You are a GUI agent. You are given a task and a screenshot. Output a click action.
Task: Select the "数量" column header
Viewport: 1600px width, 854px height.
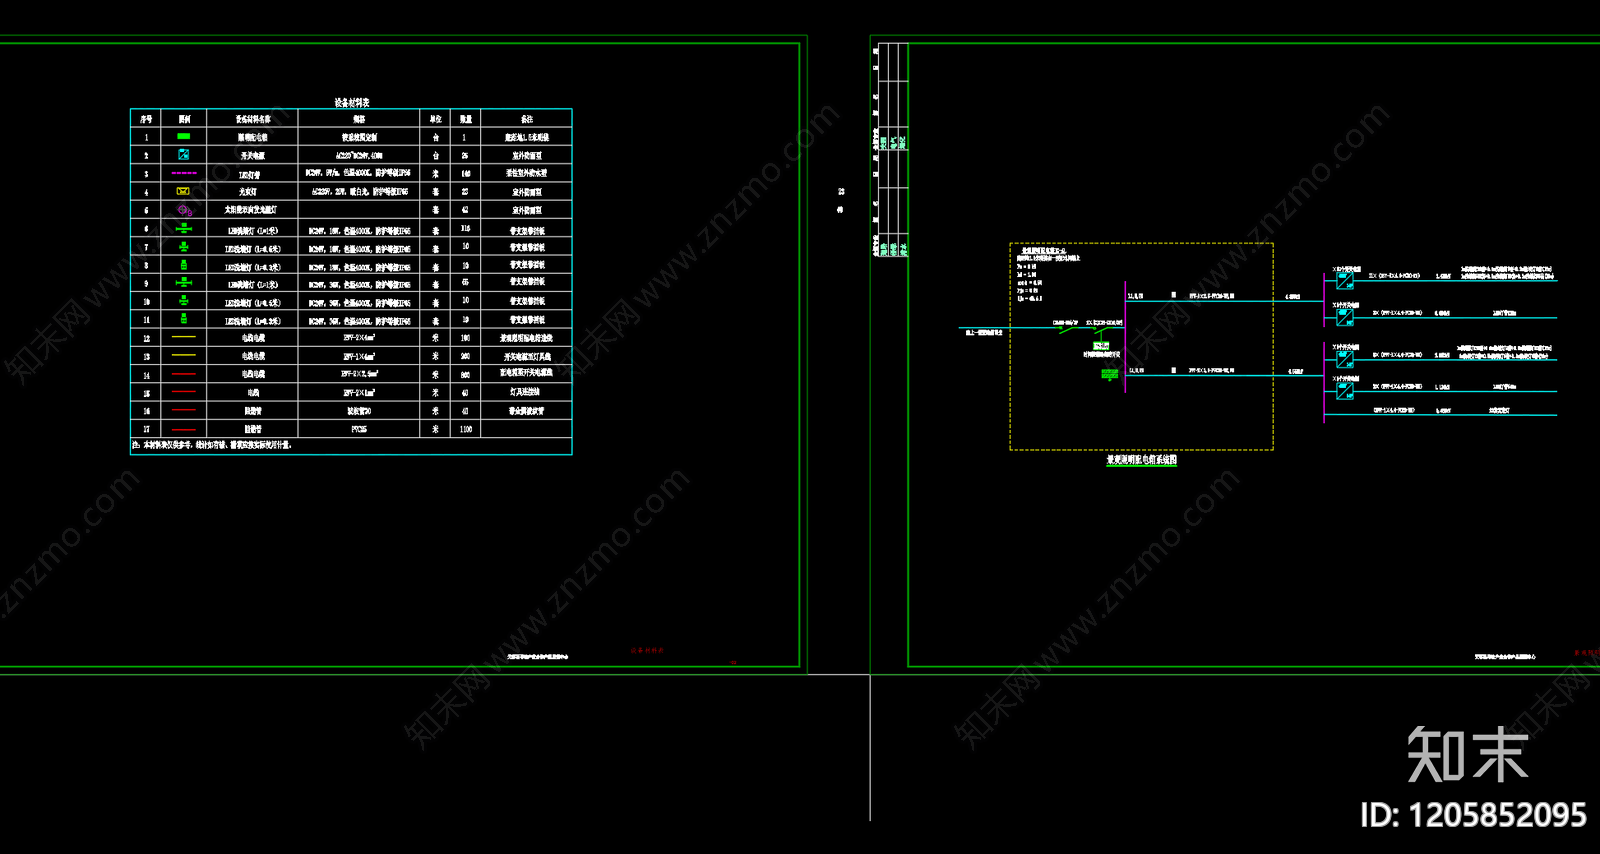[x=465, y=119]
